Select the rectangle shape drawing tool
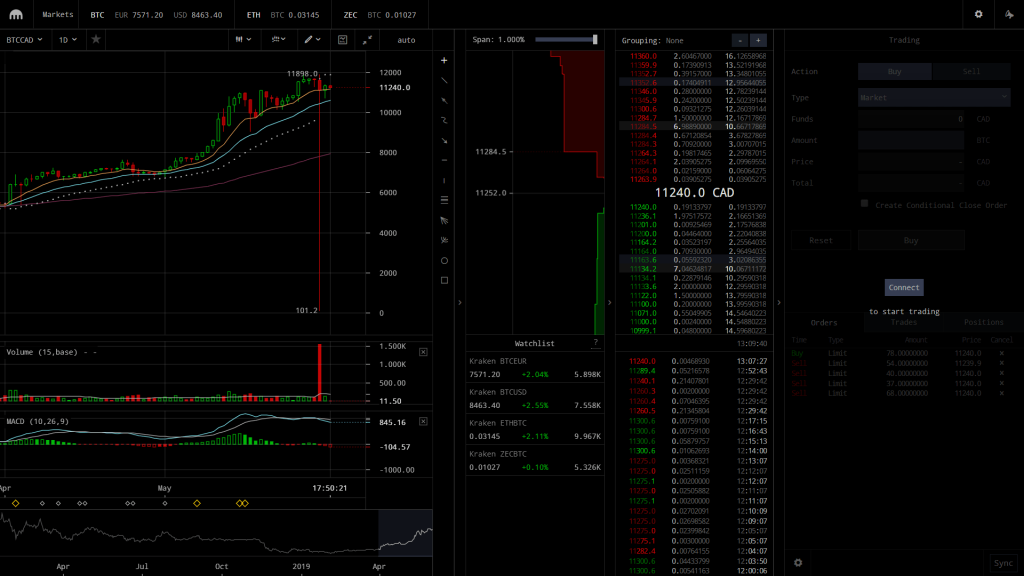This screenshot has height=576, width=1024. tap(444, 280)
